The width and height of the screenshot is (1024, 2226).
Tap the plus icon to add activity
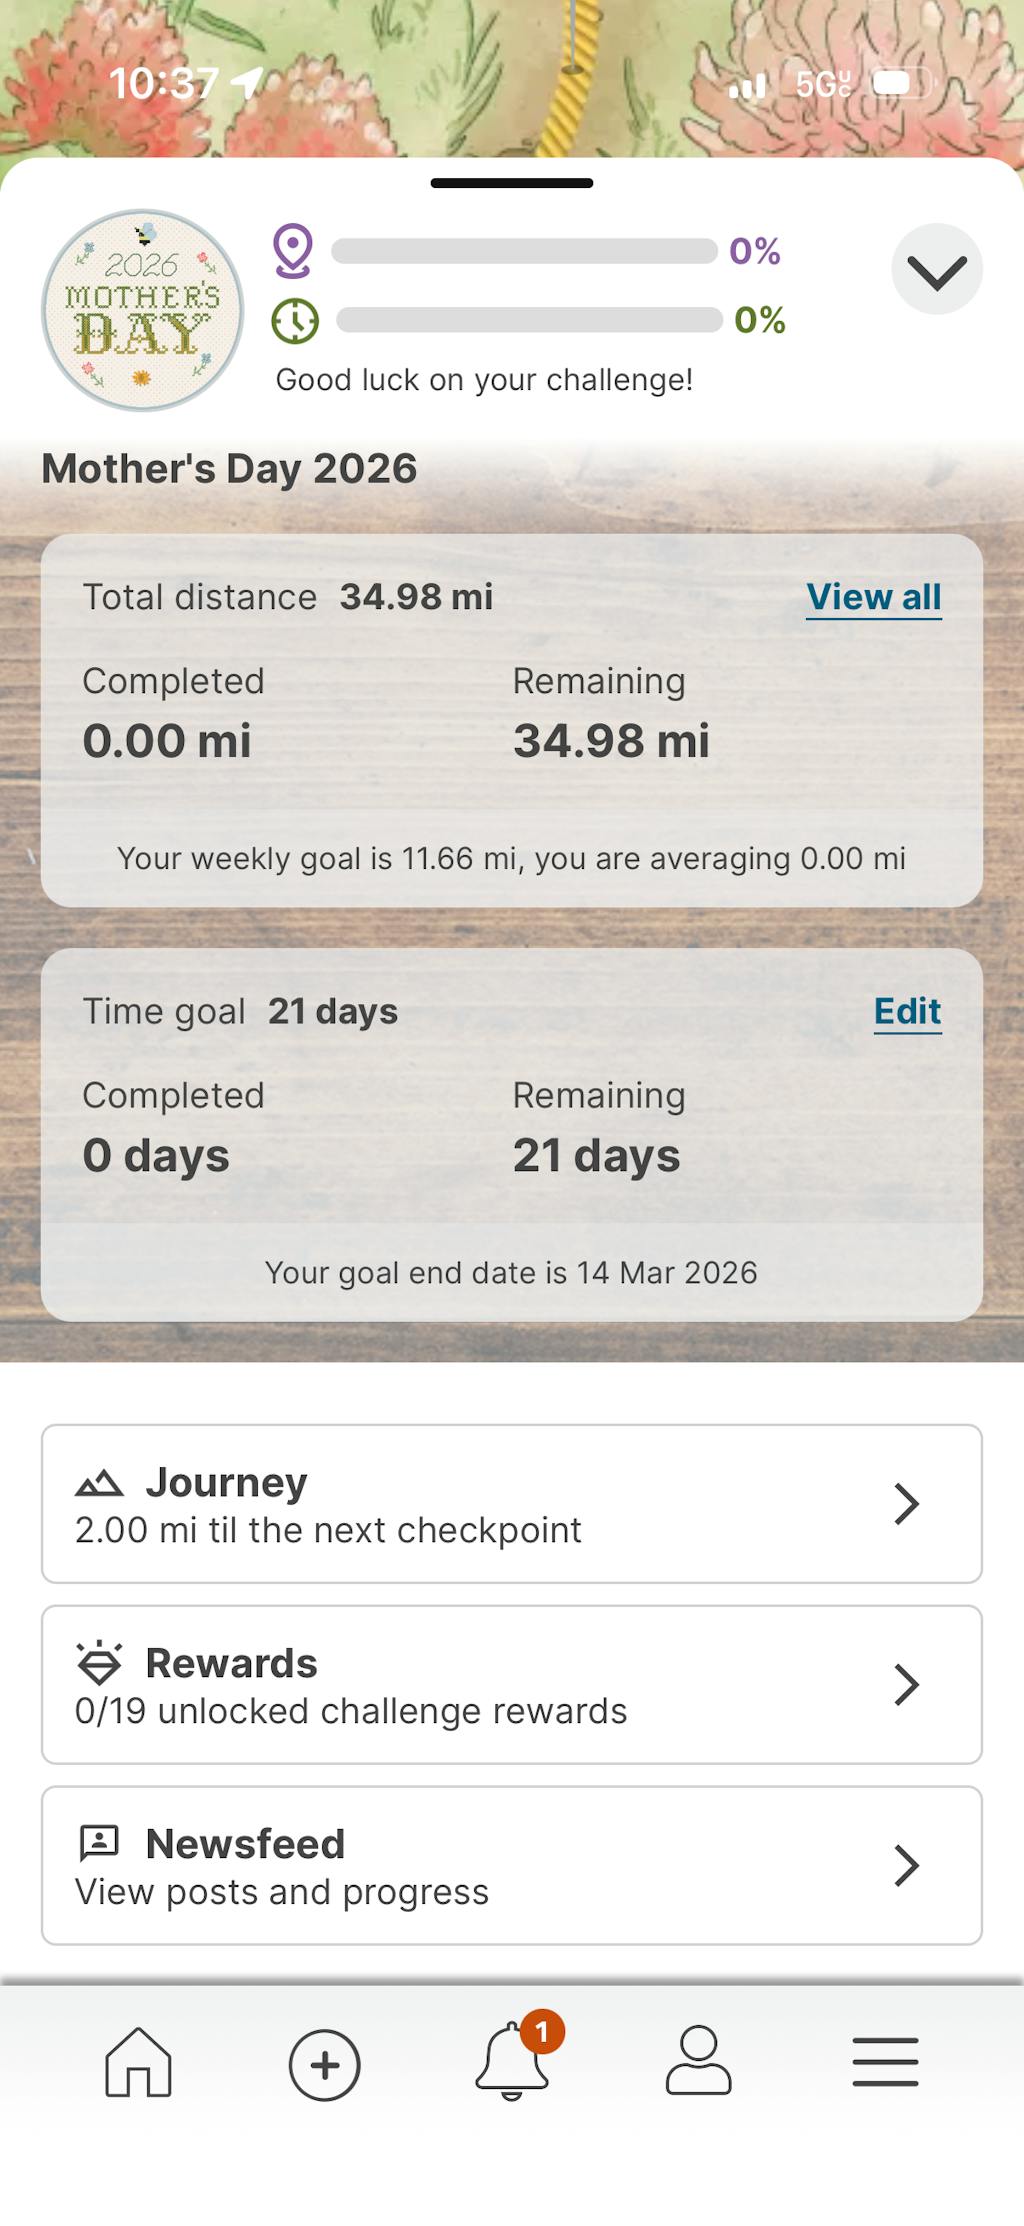[324, 2064]
